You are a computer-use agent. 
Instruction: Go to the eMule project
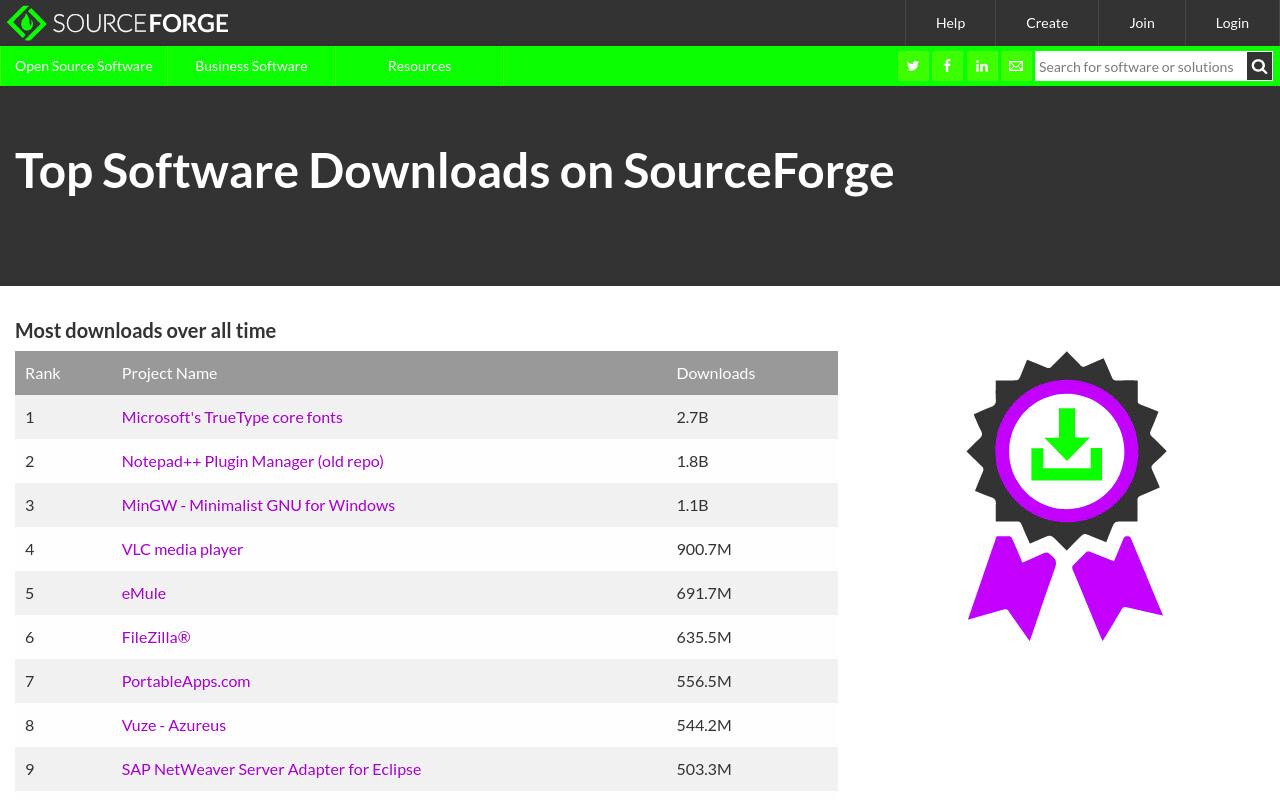pyautogui.click(x=144, y=593)
